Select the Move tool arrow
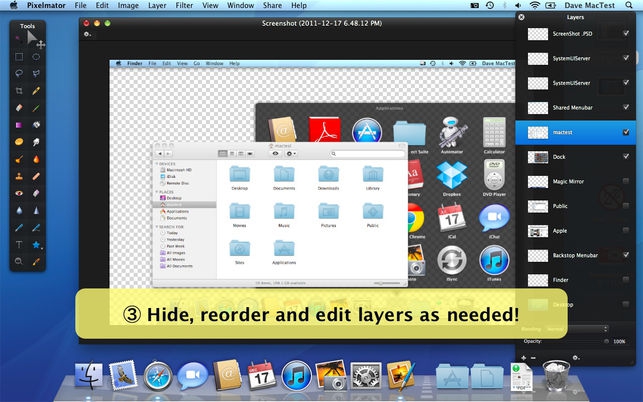The width and height of the screenshot is (643, 402). click(32, 38)
